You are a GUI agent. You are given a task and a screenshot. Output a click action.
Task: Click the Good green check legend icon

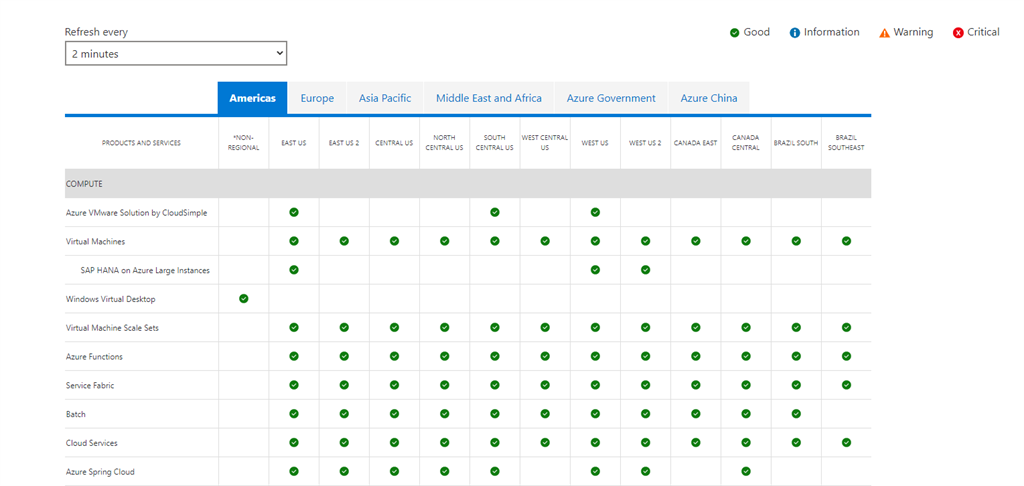(x=735, y=33)
